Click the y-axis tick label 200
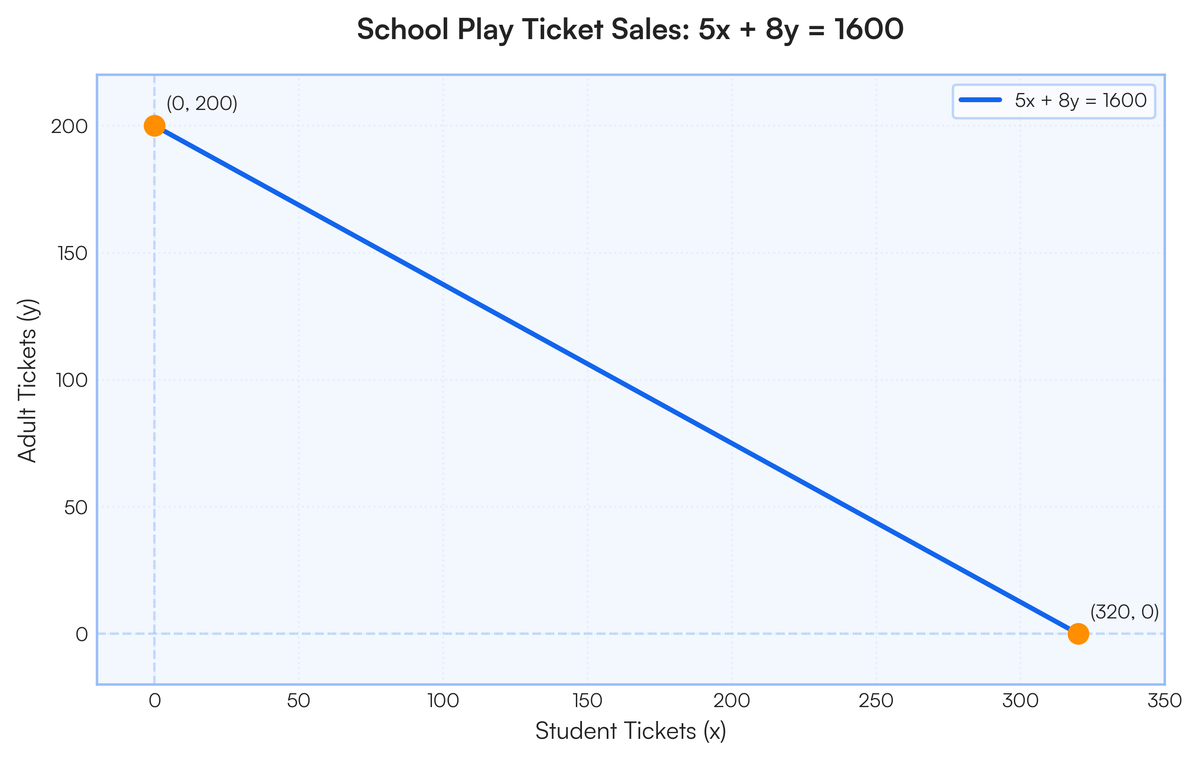This screenshot has width=1200, height=761. pyautogui.click(x=72, y=126)
